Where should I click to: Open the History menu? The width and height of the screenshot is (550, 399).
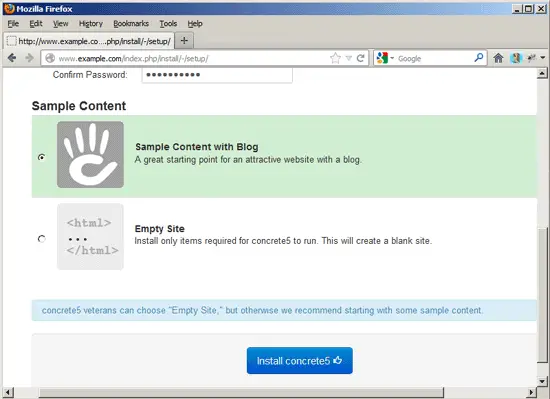pos(90,23)
